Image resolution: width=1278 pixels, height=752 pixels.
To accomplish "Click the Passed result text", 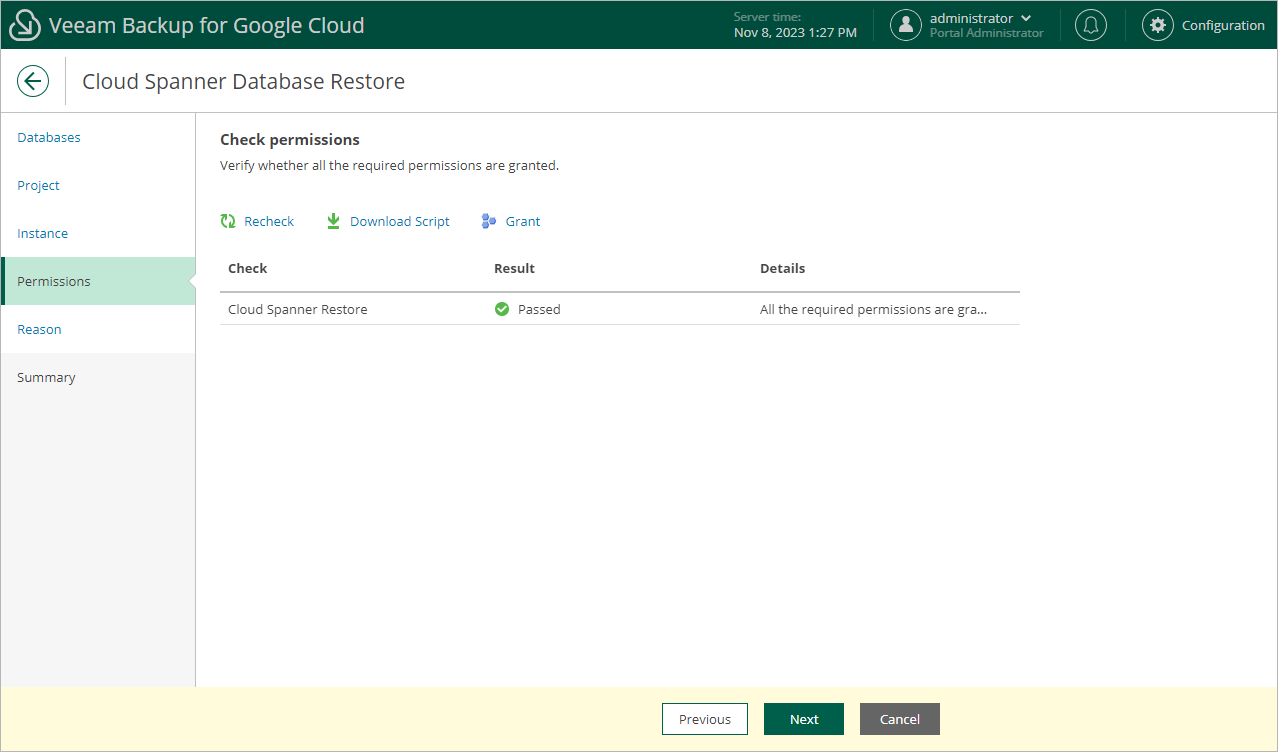I will tap(539, 309).
